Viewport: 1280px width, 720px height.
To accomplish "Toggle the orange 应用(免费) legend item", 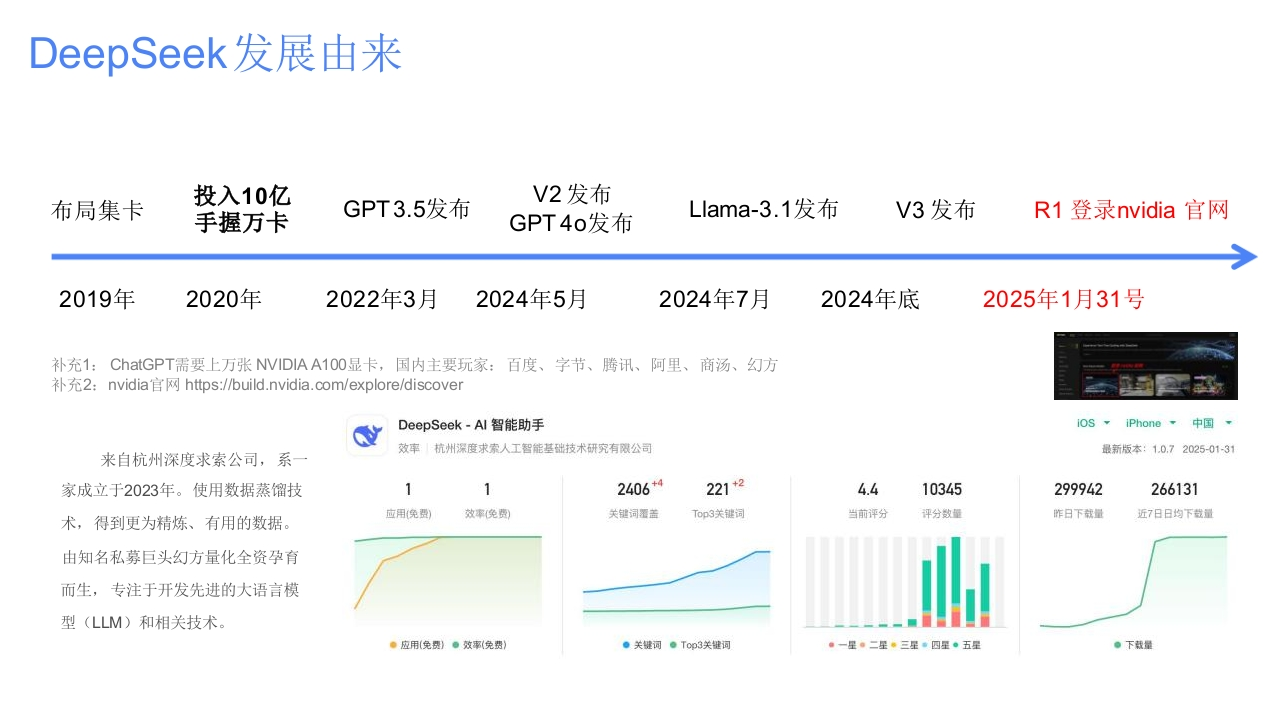I will (x=417, y=645).
